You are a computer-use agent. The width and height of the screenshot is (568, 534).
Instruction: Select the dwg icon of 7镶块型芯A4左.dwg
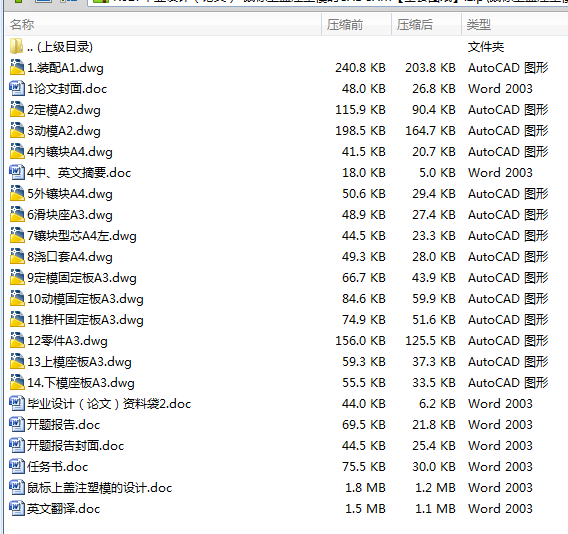point(17,235)
